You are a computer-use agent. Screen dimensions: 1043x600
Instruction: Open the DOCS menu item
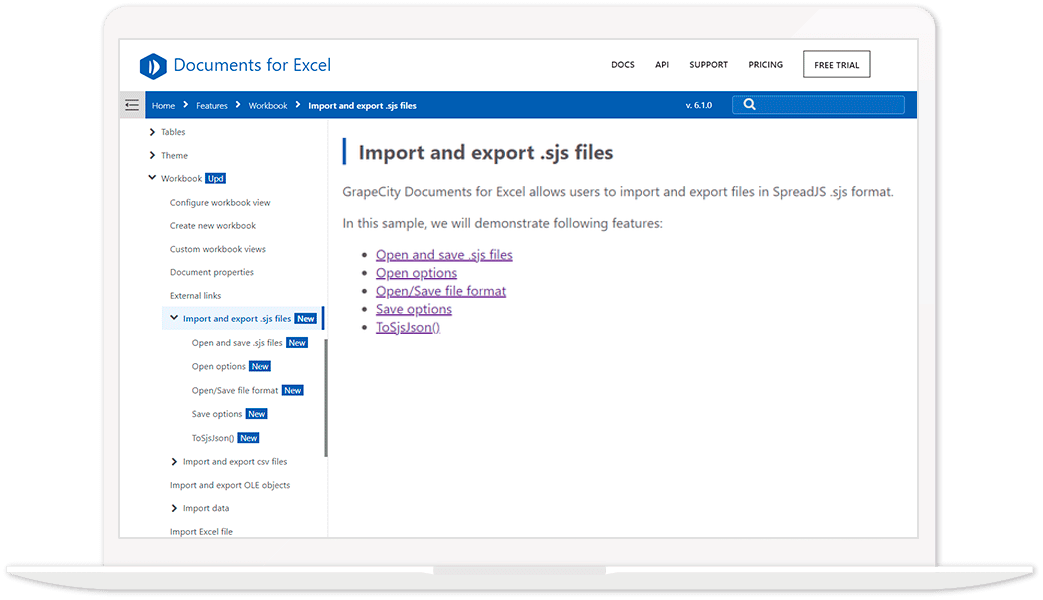click(622, 64)
